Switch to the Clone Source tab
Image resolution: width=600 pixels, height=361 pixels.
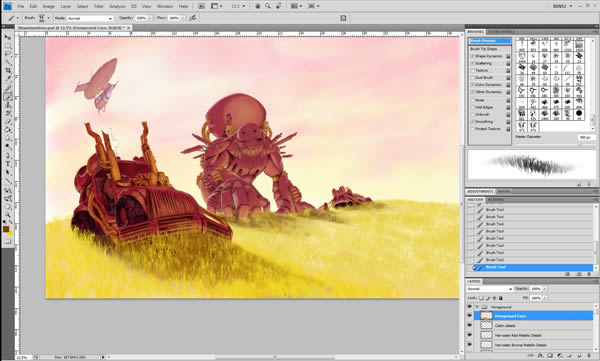[x=501, y=32]
